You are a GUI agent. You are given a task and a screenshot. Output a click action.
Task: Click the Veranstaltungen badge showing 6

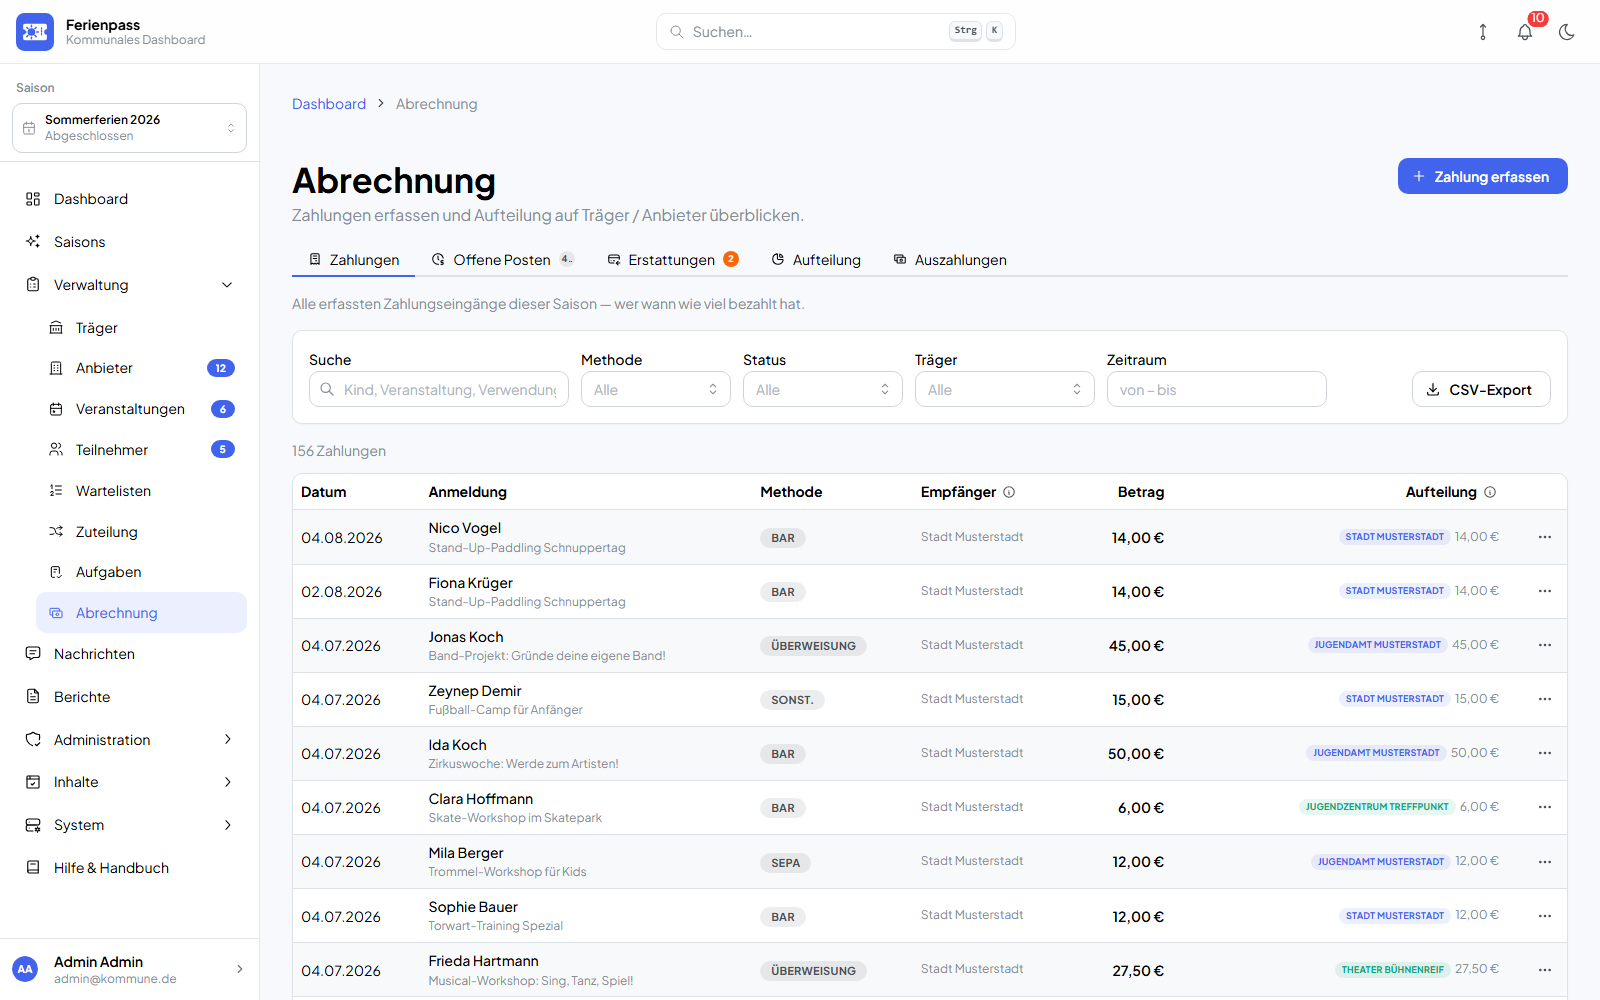pyautogui.click(x=223, y=409)
